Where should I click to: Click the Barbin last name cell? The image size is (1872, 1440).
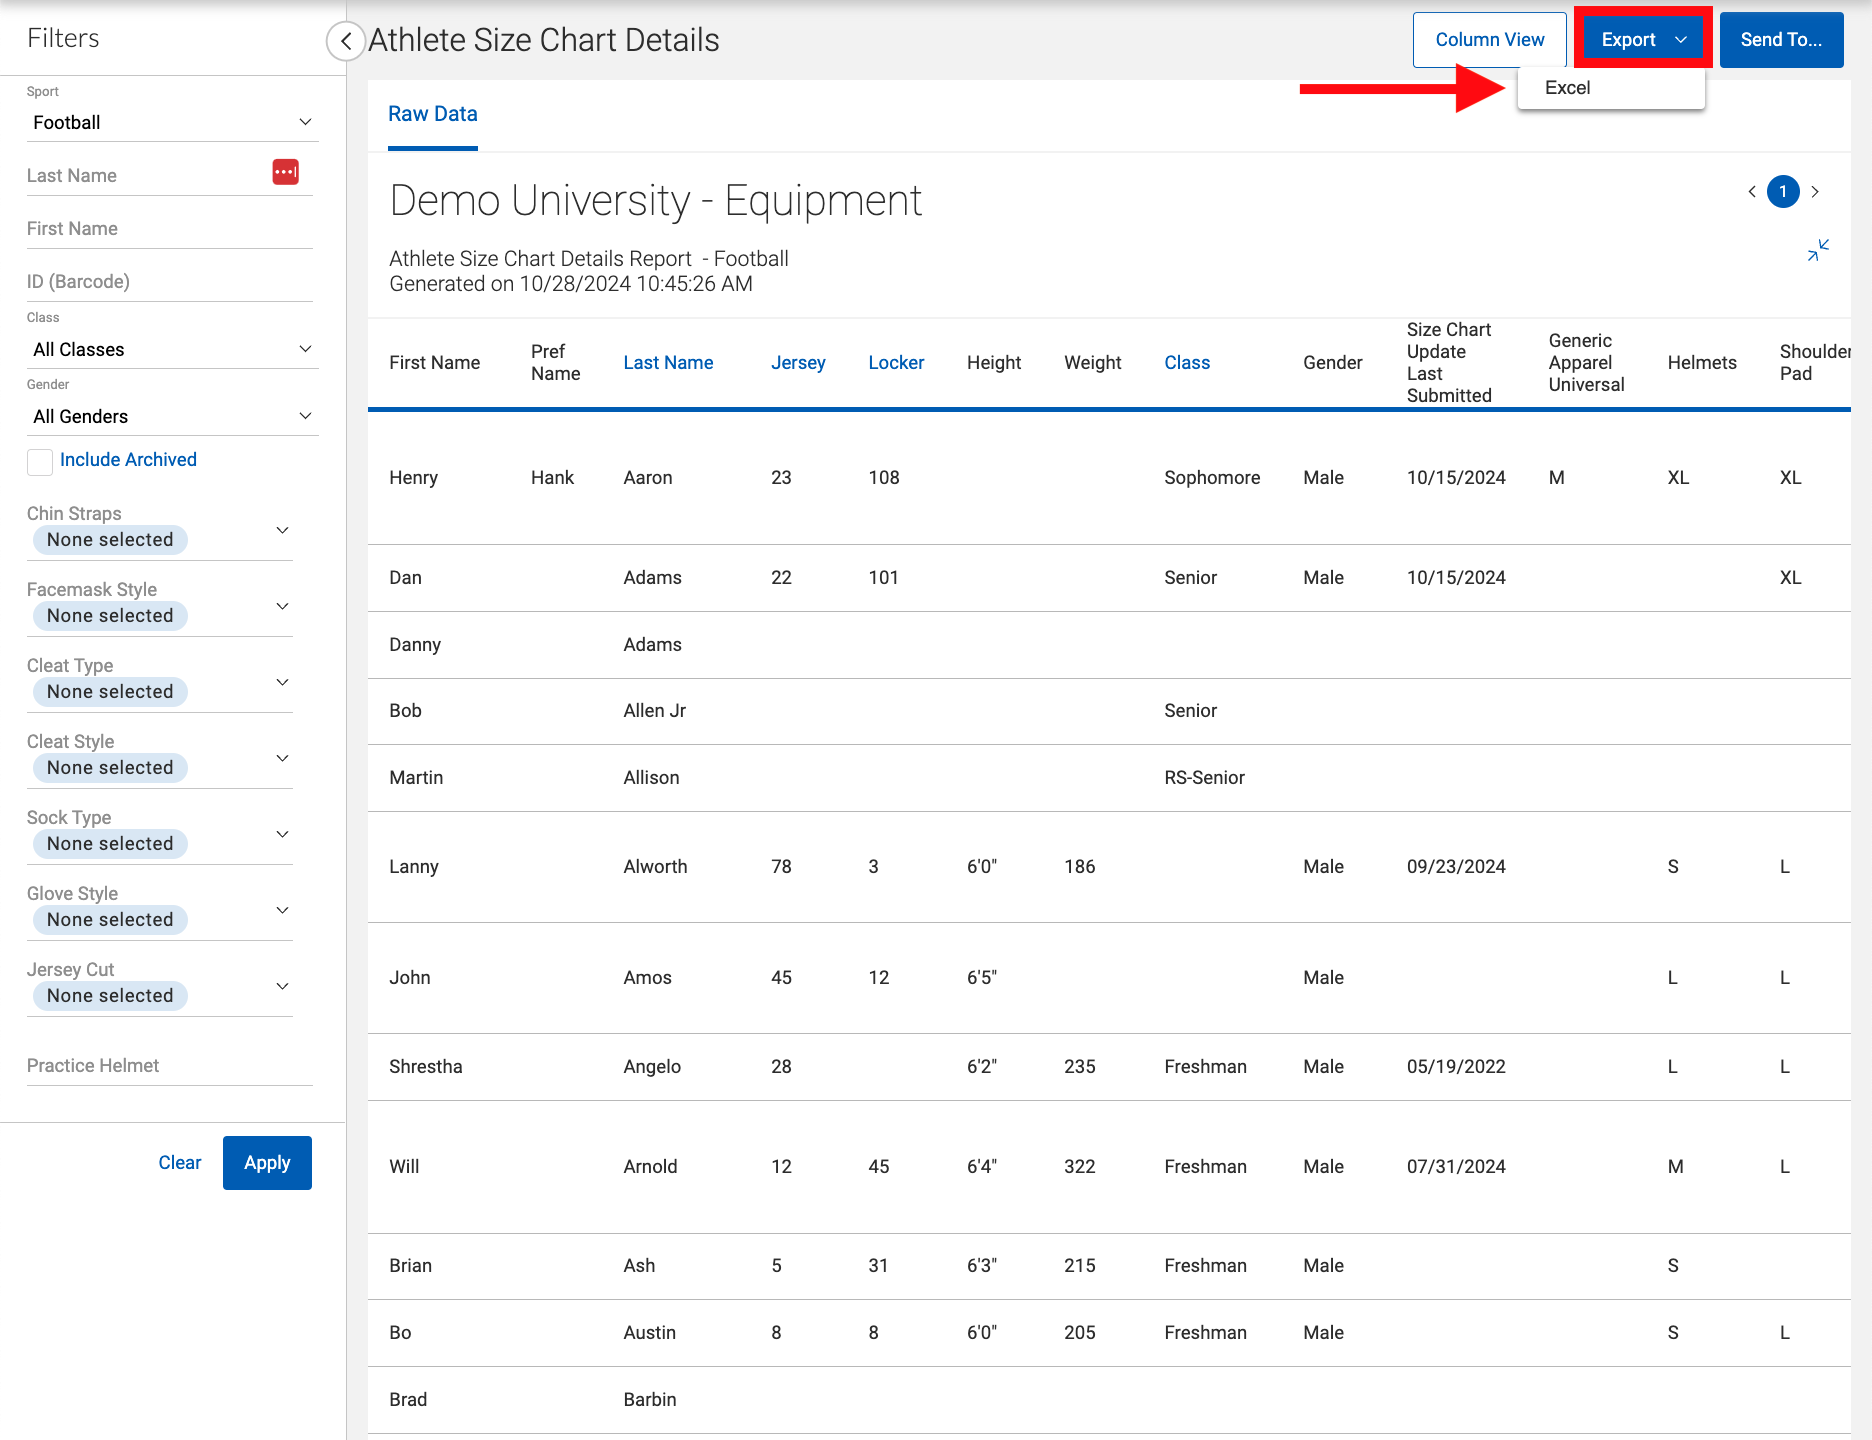650,1400
